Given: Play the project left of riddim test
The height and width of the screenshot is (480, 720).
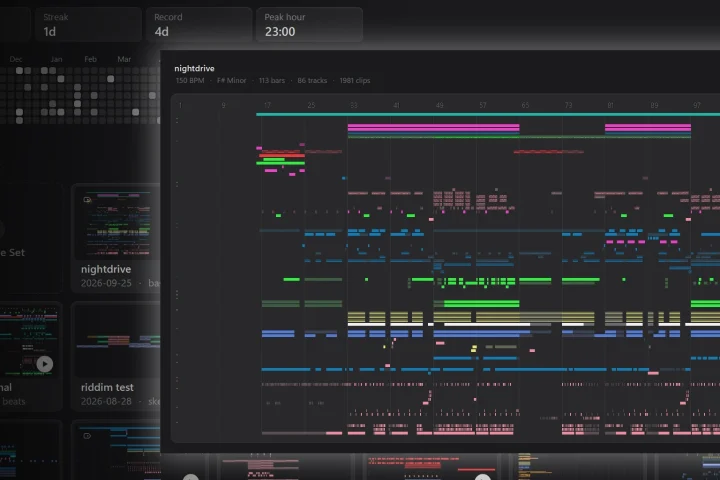Looking at the screenshot, I should tap(45, 364).
